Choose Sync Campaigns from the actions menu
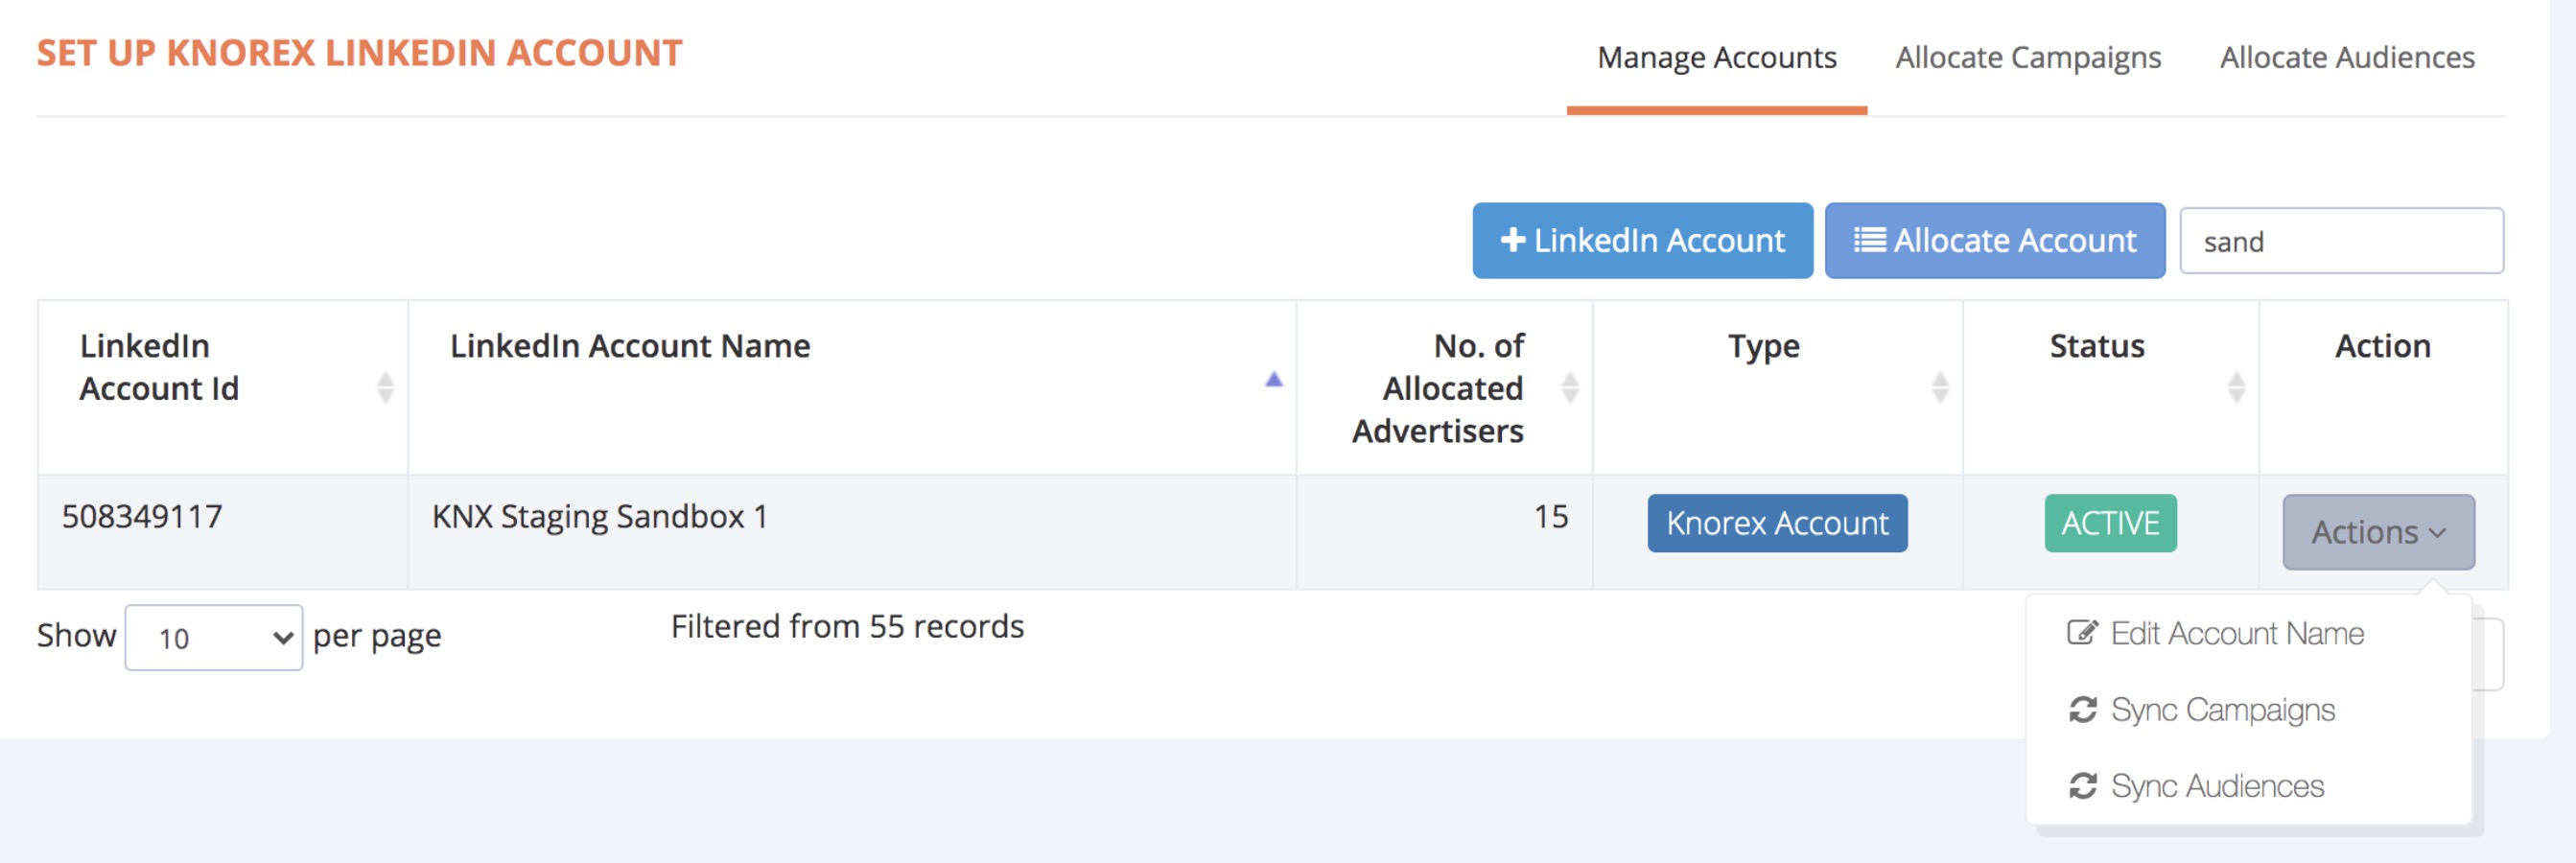The width and height of the screenshot is (2576, 863). click(2222, 710)
